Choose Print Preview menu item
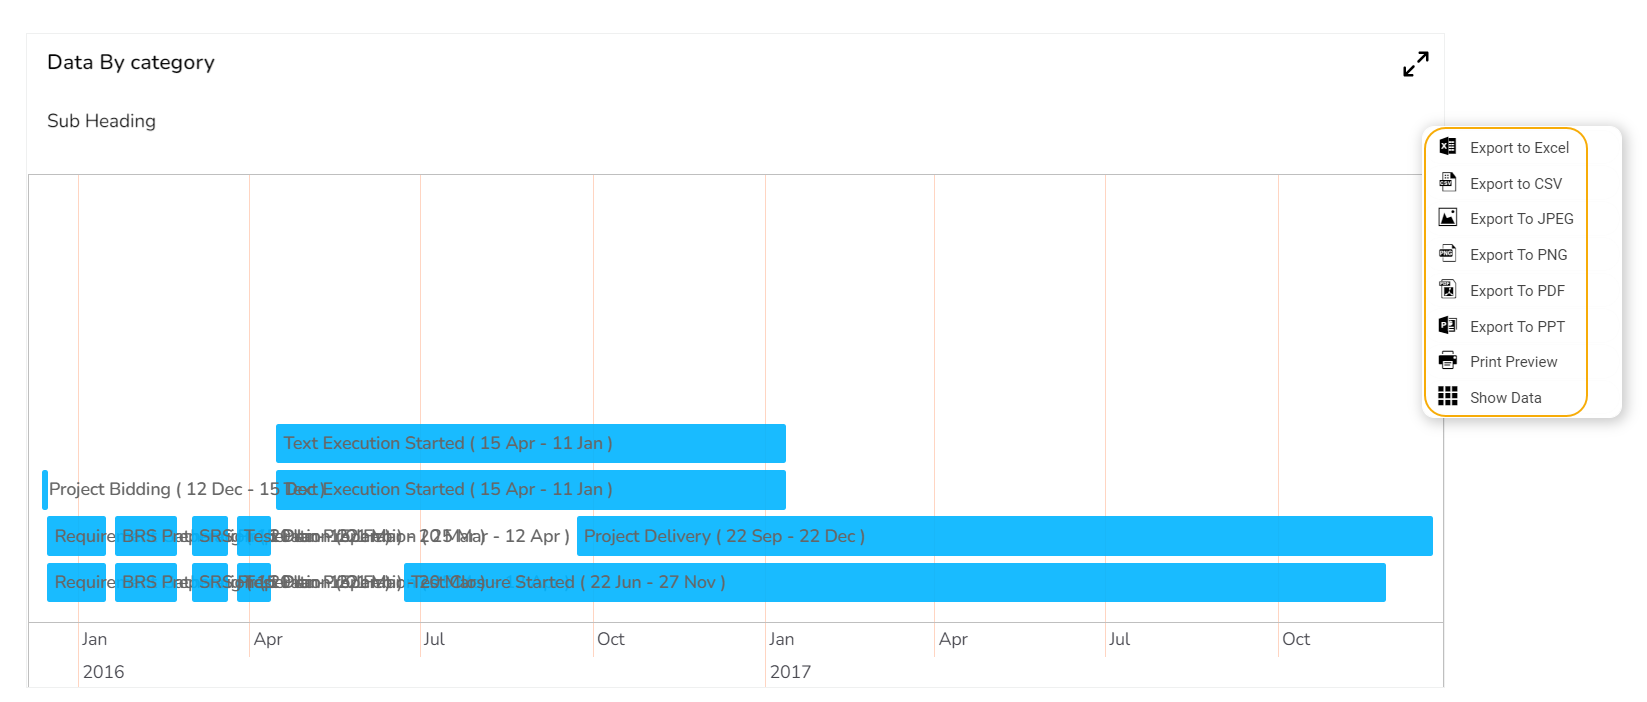 (1513, 362)
